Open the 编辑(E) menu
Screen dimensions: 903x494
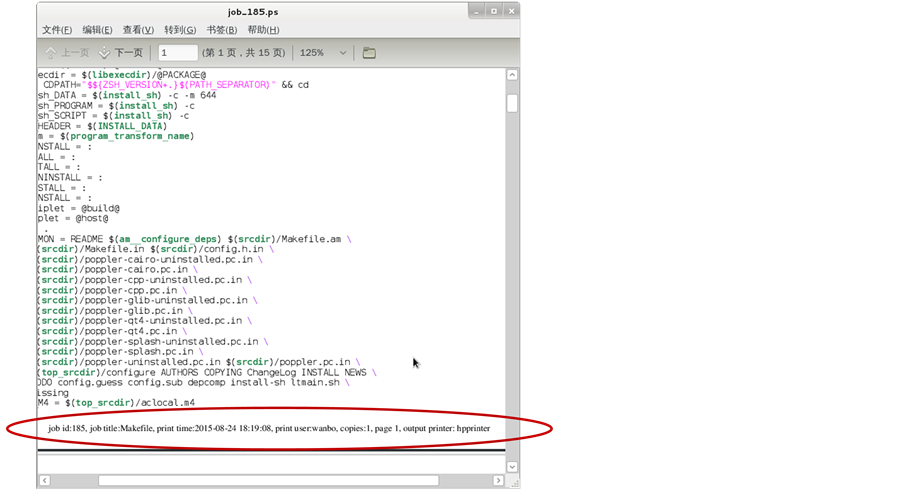[98, 30]
